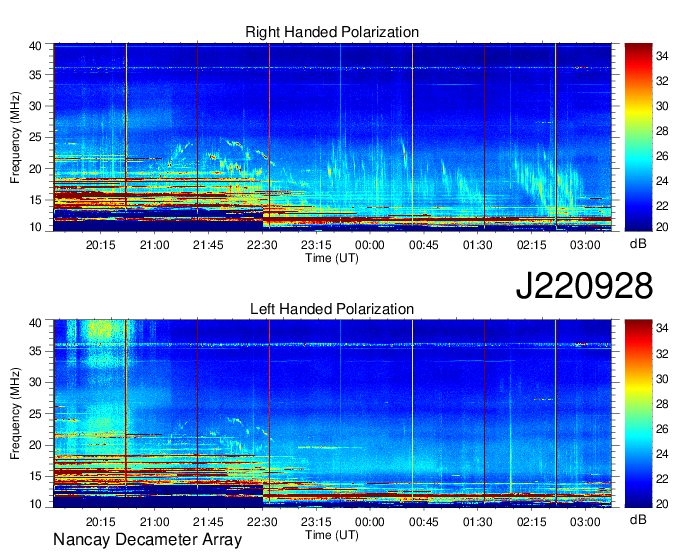Click the 35 MHz tick on Right Handed axis
The height and width of the screenshot is (552, 680).
35,75
